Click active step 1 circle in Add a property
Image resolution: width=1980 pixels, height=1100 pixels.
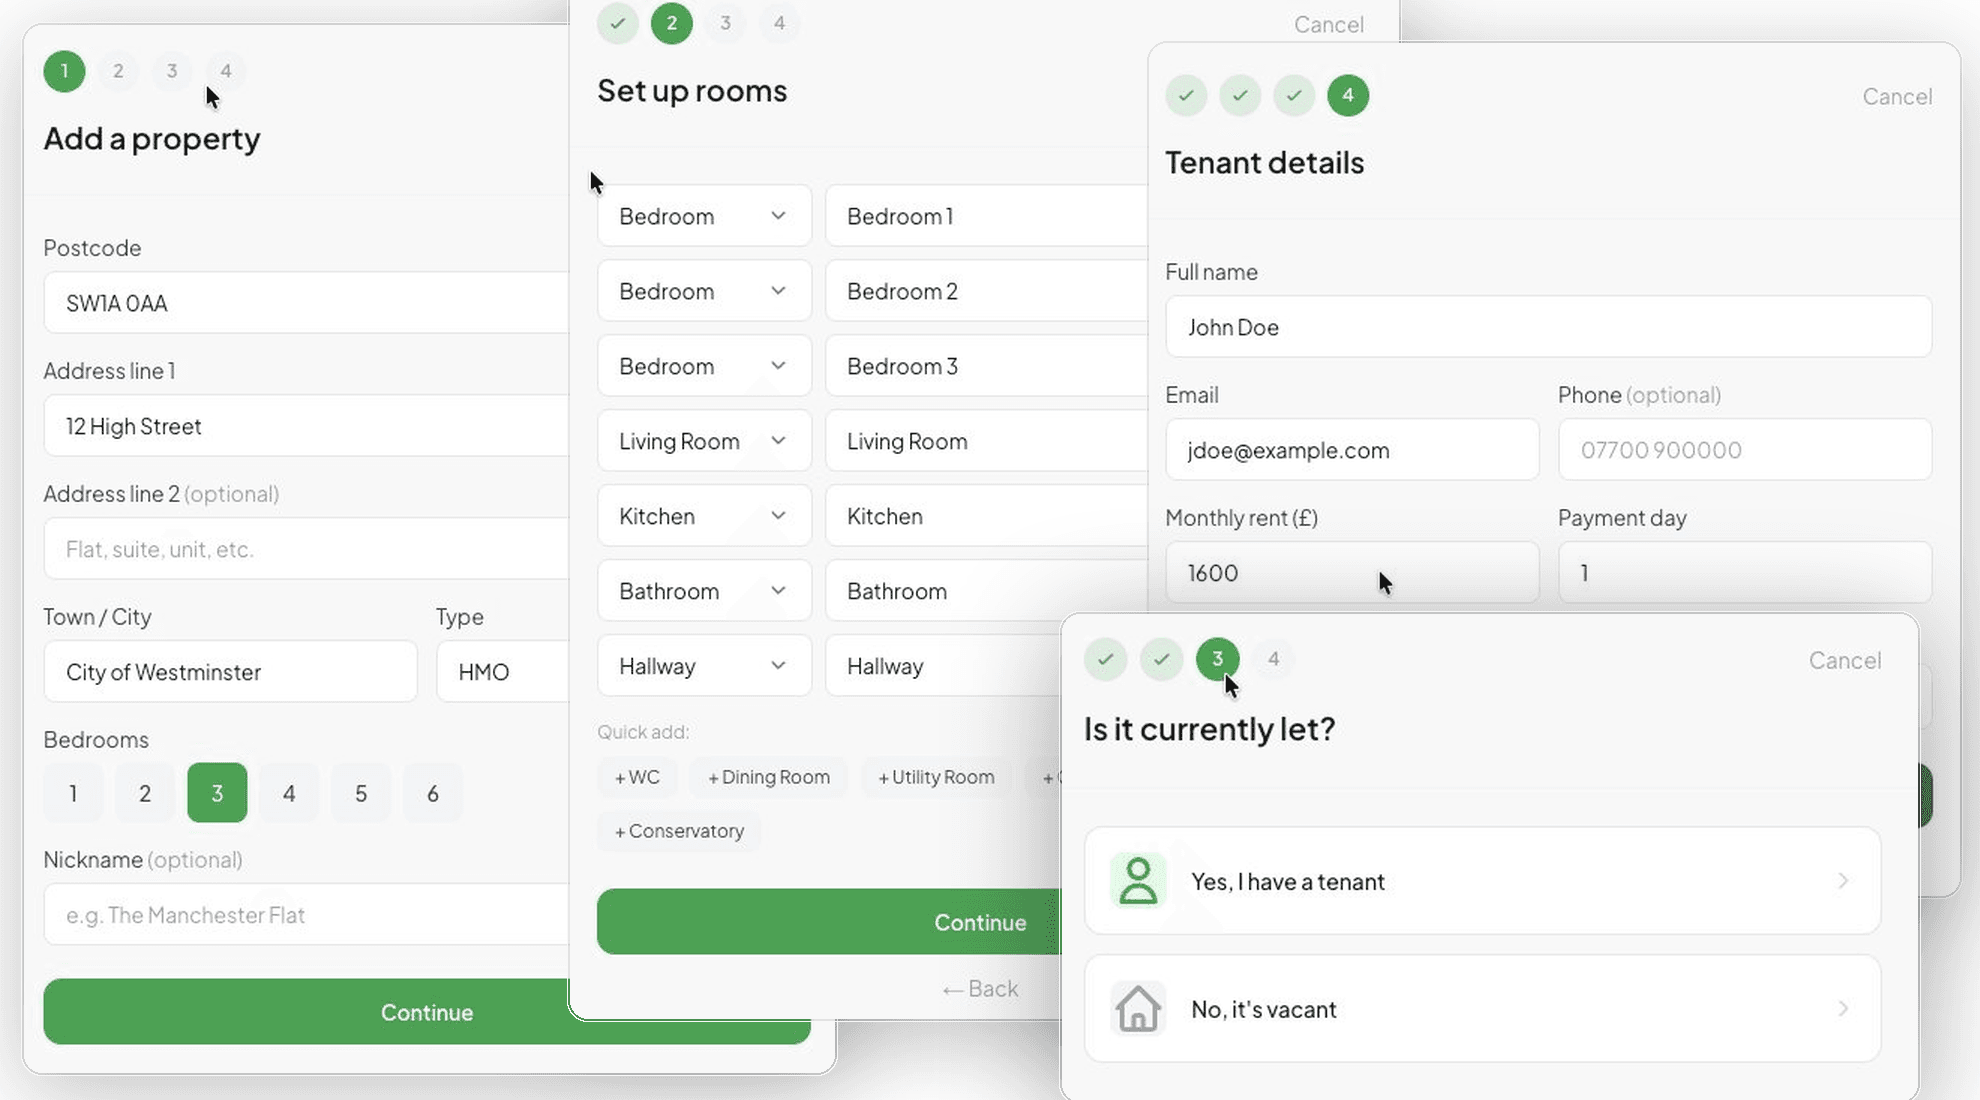64,71
